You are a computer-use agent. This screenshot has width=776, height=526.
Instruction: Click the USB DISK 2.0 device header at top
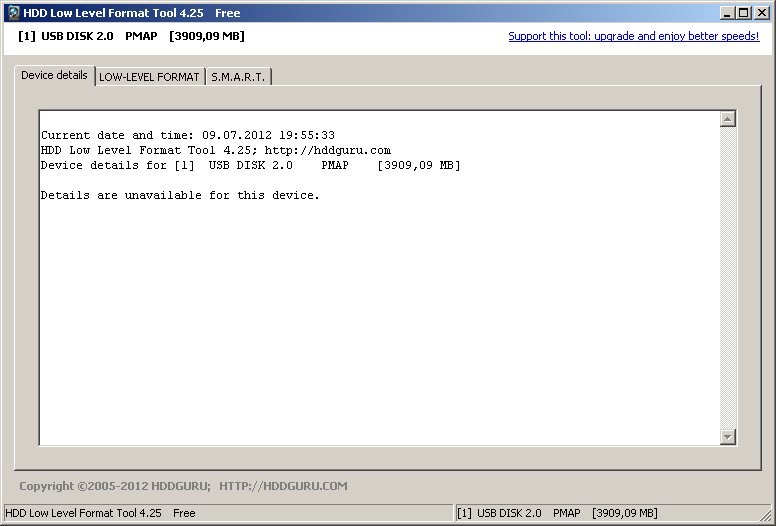(131, 36)
